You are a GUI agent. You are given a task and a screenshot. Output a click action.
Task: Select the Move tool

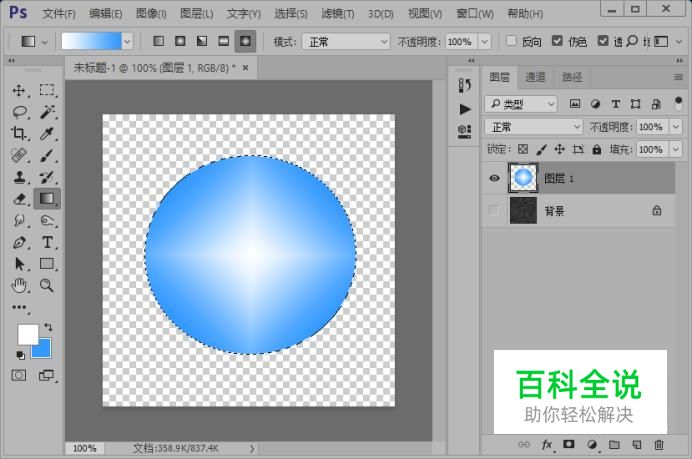tap(19, 90)
